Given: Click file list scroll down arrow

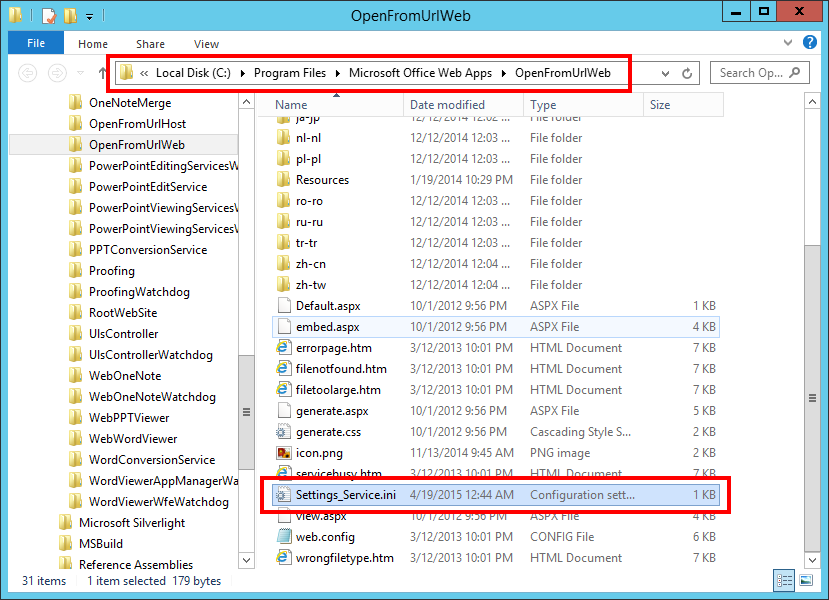Looking at the screenshot, I should click(x=812, y=559).
